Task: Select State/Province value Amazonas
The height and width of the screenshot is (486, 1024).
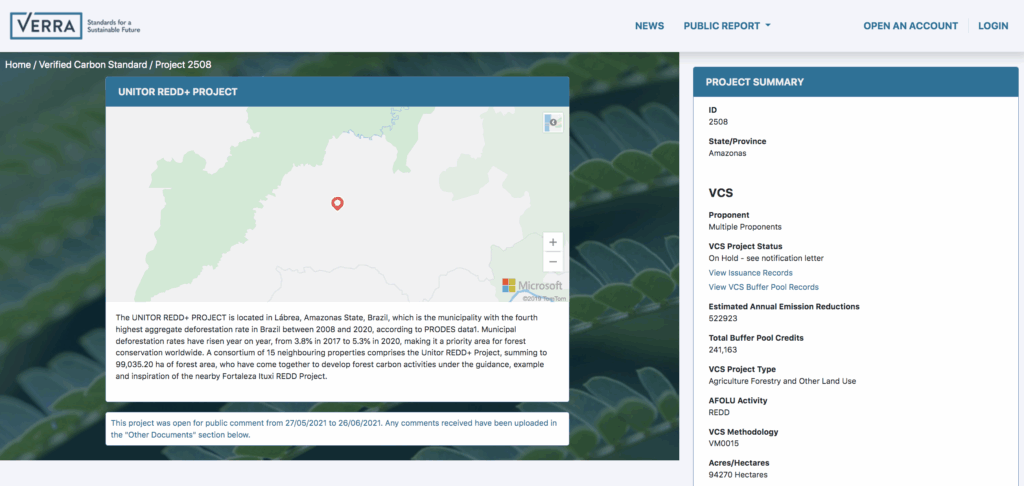Action: coord(727,154)
